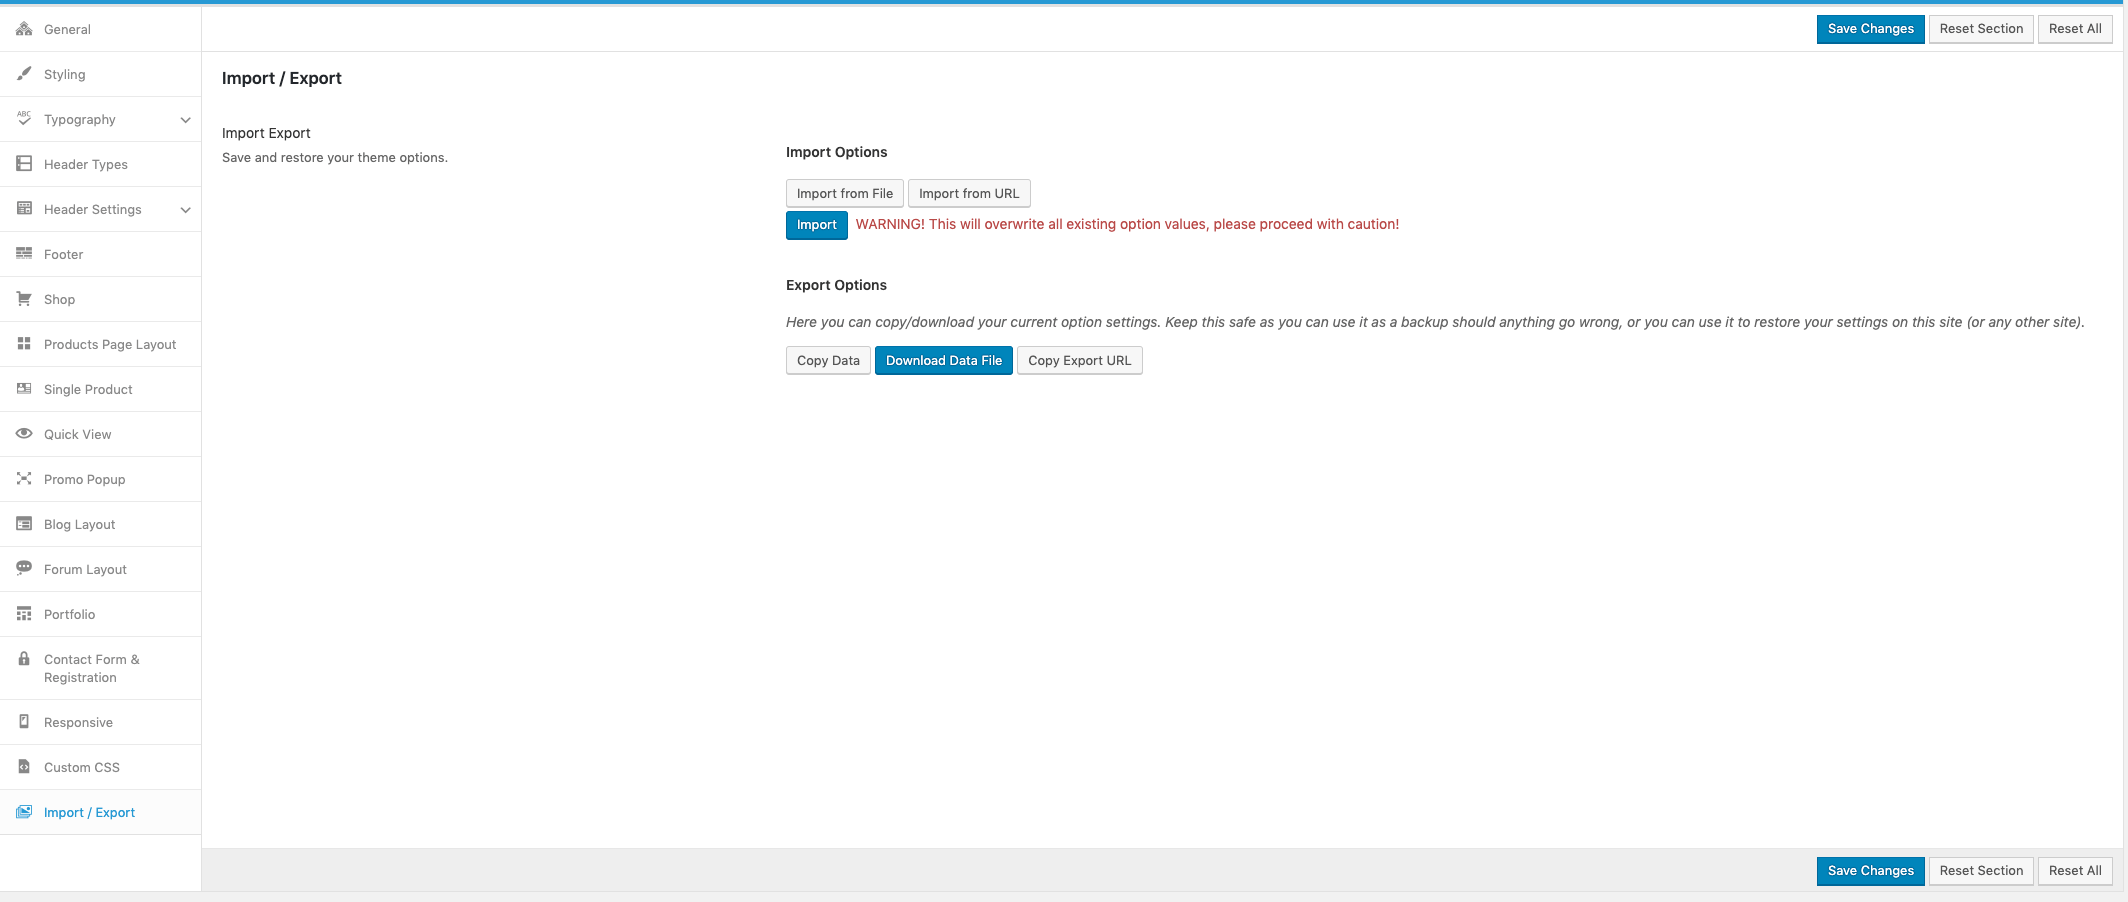
Task: Click the Import from File button
Action: 845,193
